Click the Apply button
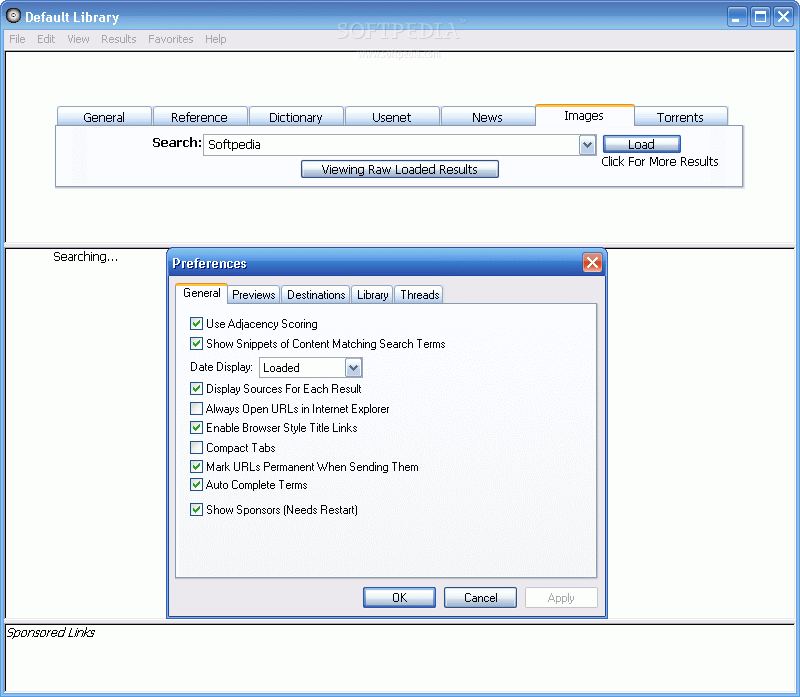 561,597
